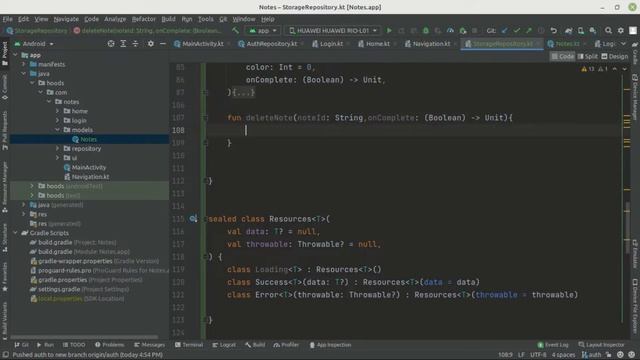Screen dimensions: 640x360
Task: Collapse the app module node
Action: click(x=16, y=55)
